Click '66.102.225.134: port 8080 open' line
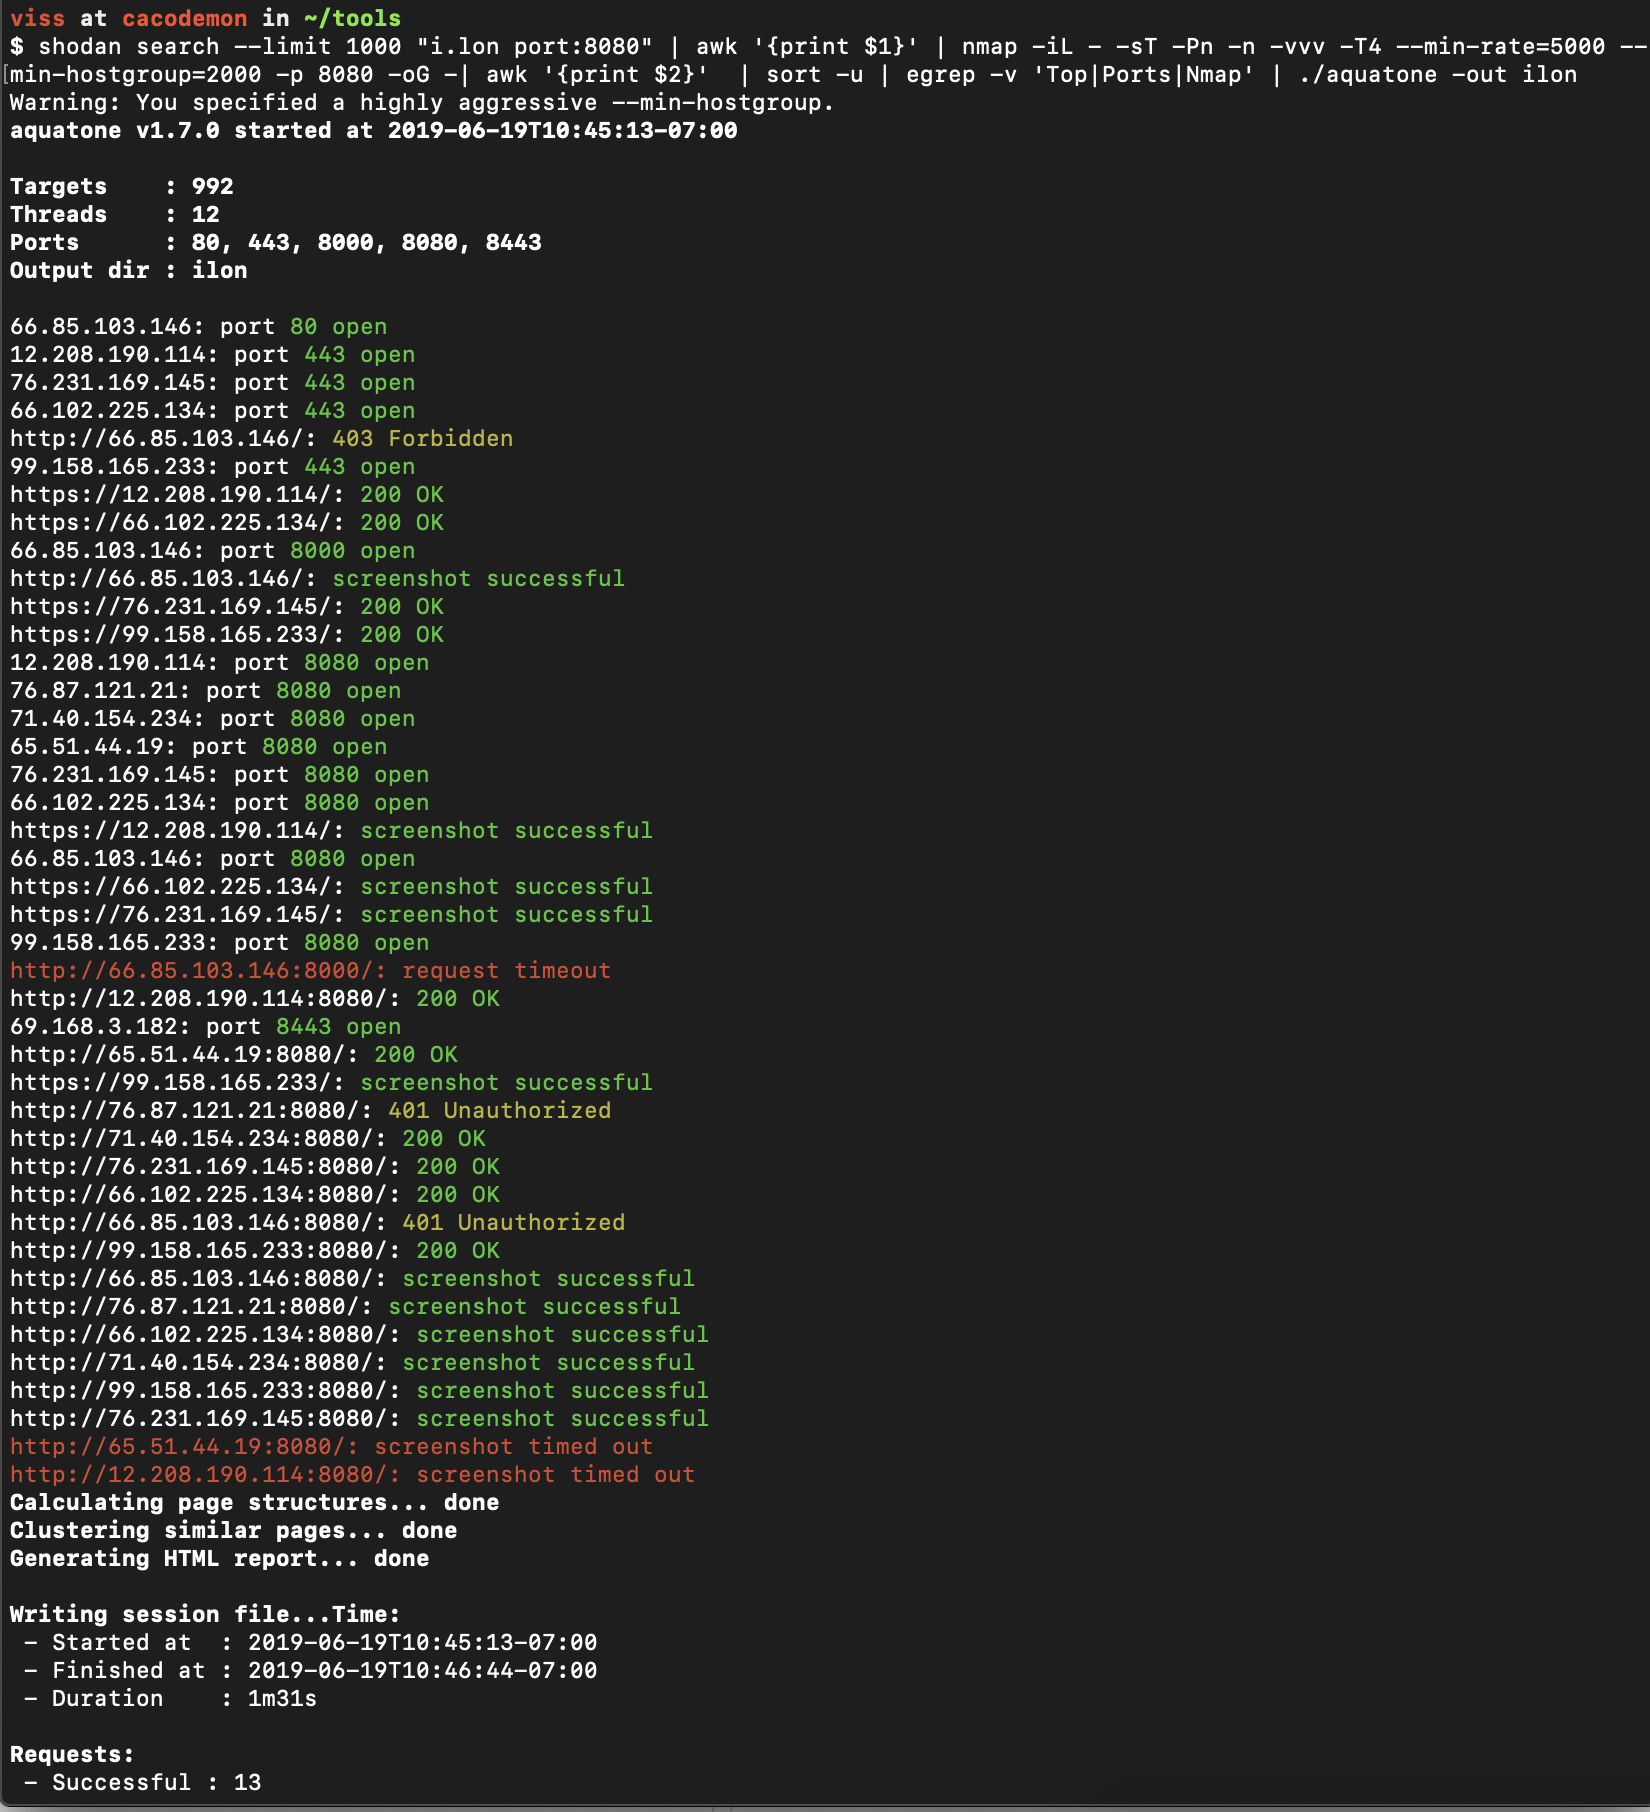 coord(220,802)
